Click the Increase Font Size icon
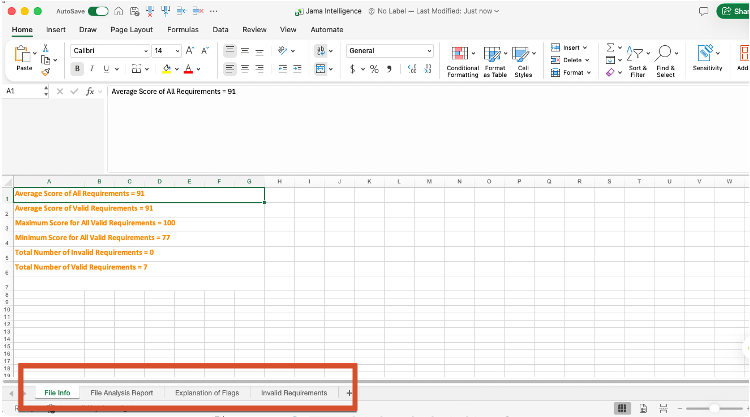The width and height of the screenshot is (750, 417). [x=190, y=50]
